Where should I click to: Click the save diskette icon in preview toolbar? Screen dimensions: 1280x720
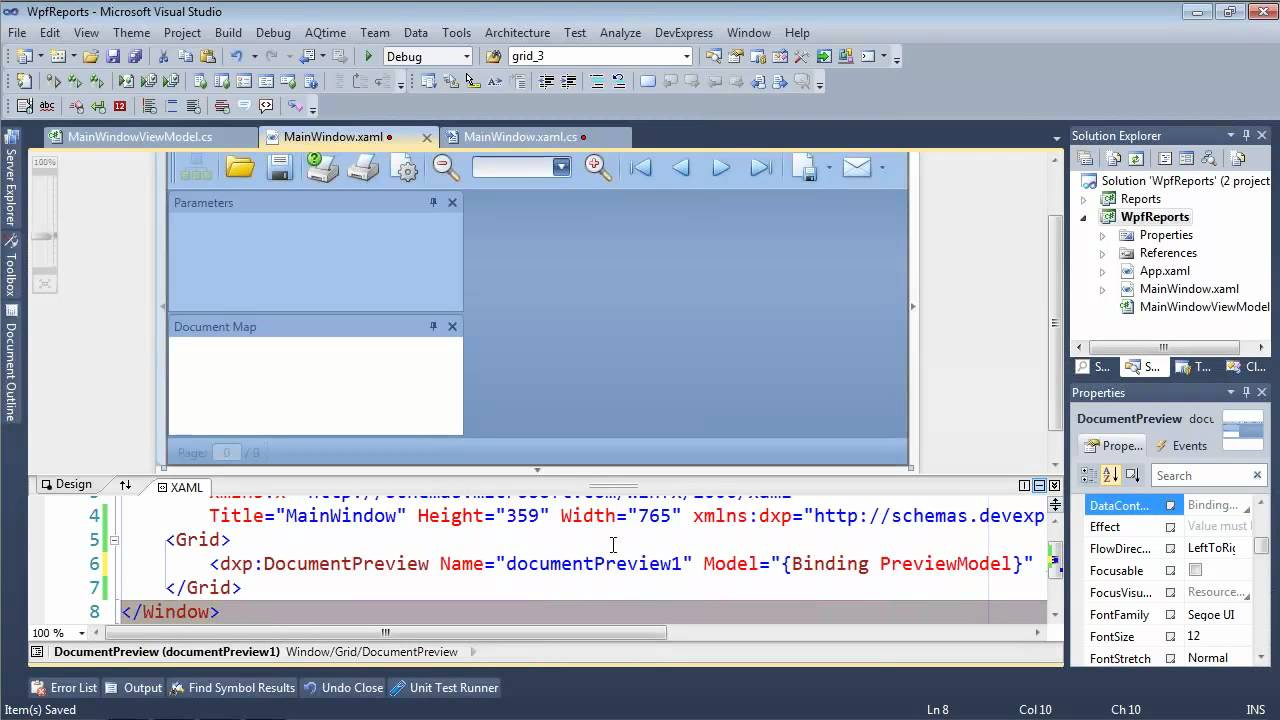279,167
